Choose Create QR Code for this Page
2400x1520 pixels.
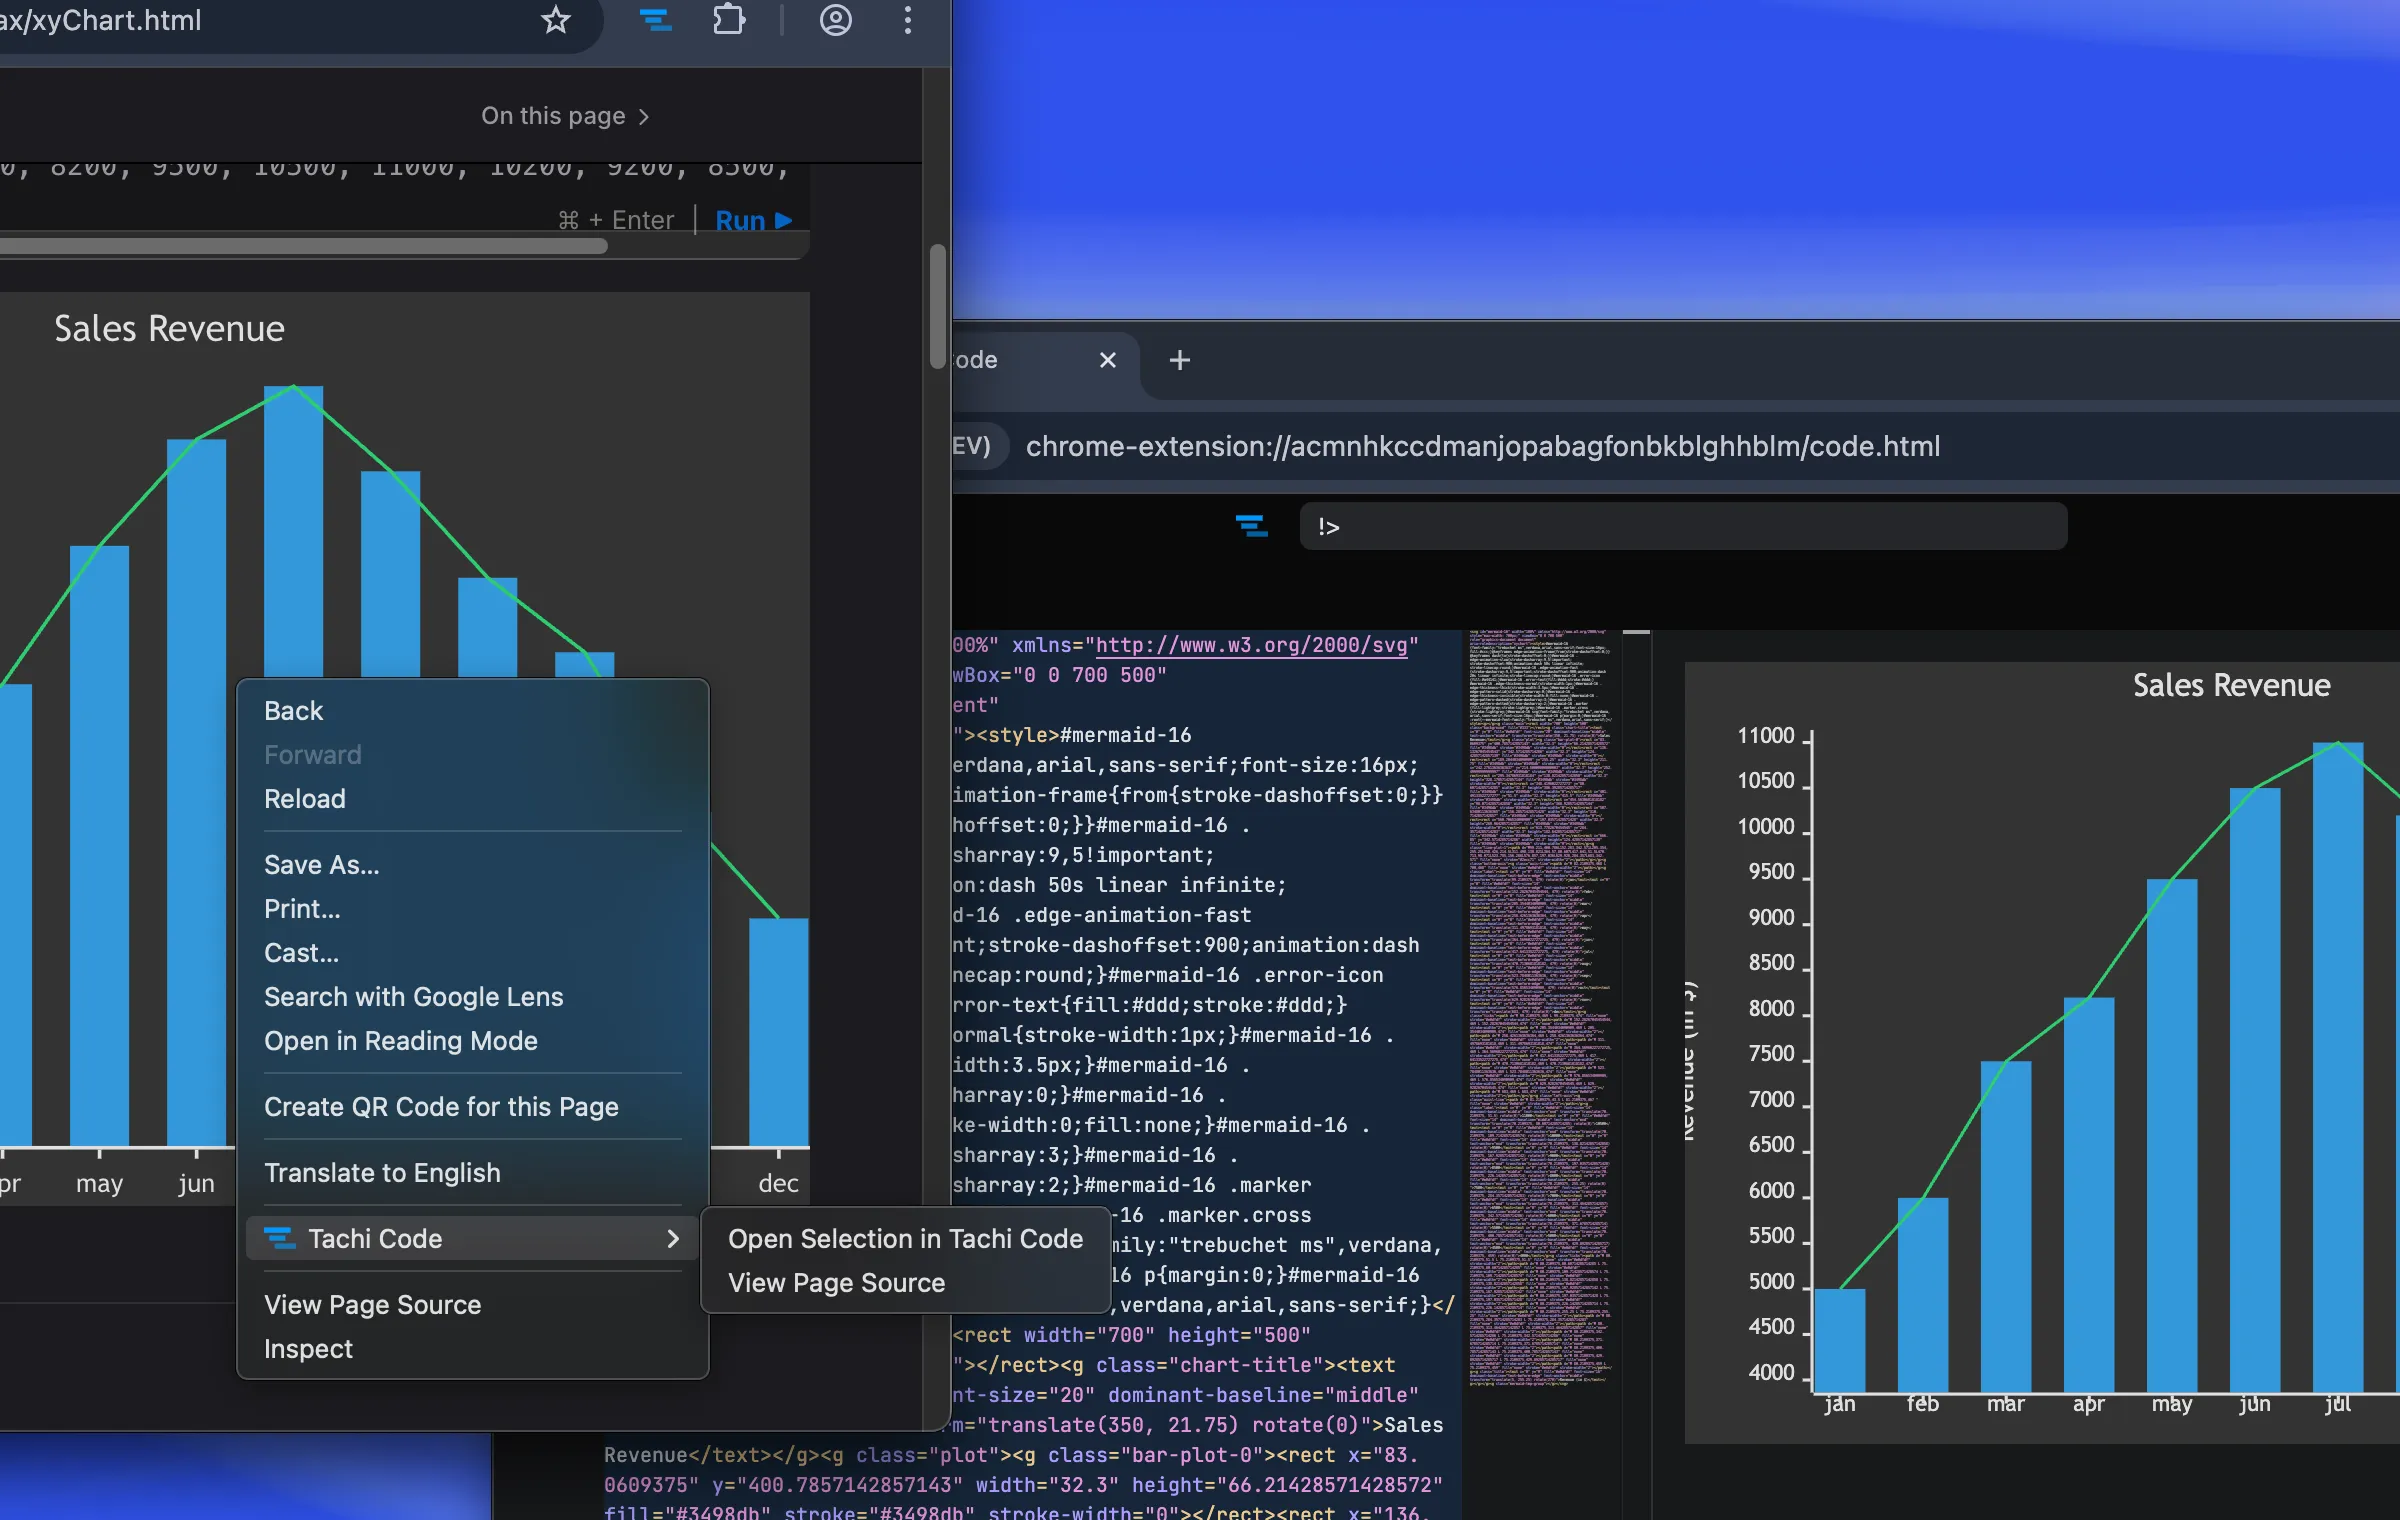coord(441,1107)
